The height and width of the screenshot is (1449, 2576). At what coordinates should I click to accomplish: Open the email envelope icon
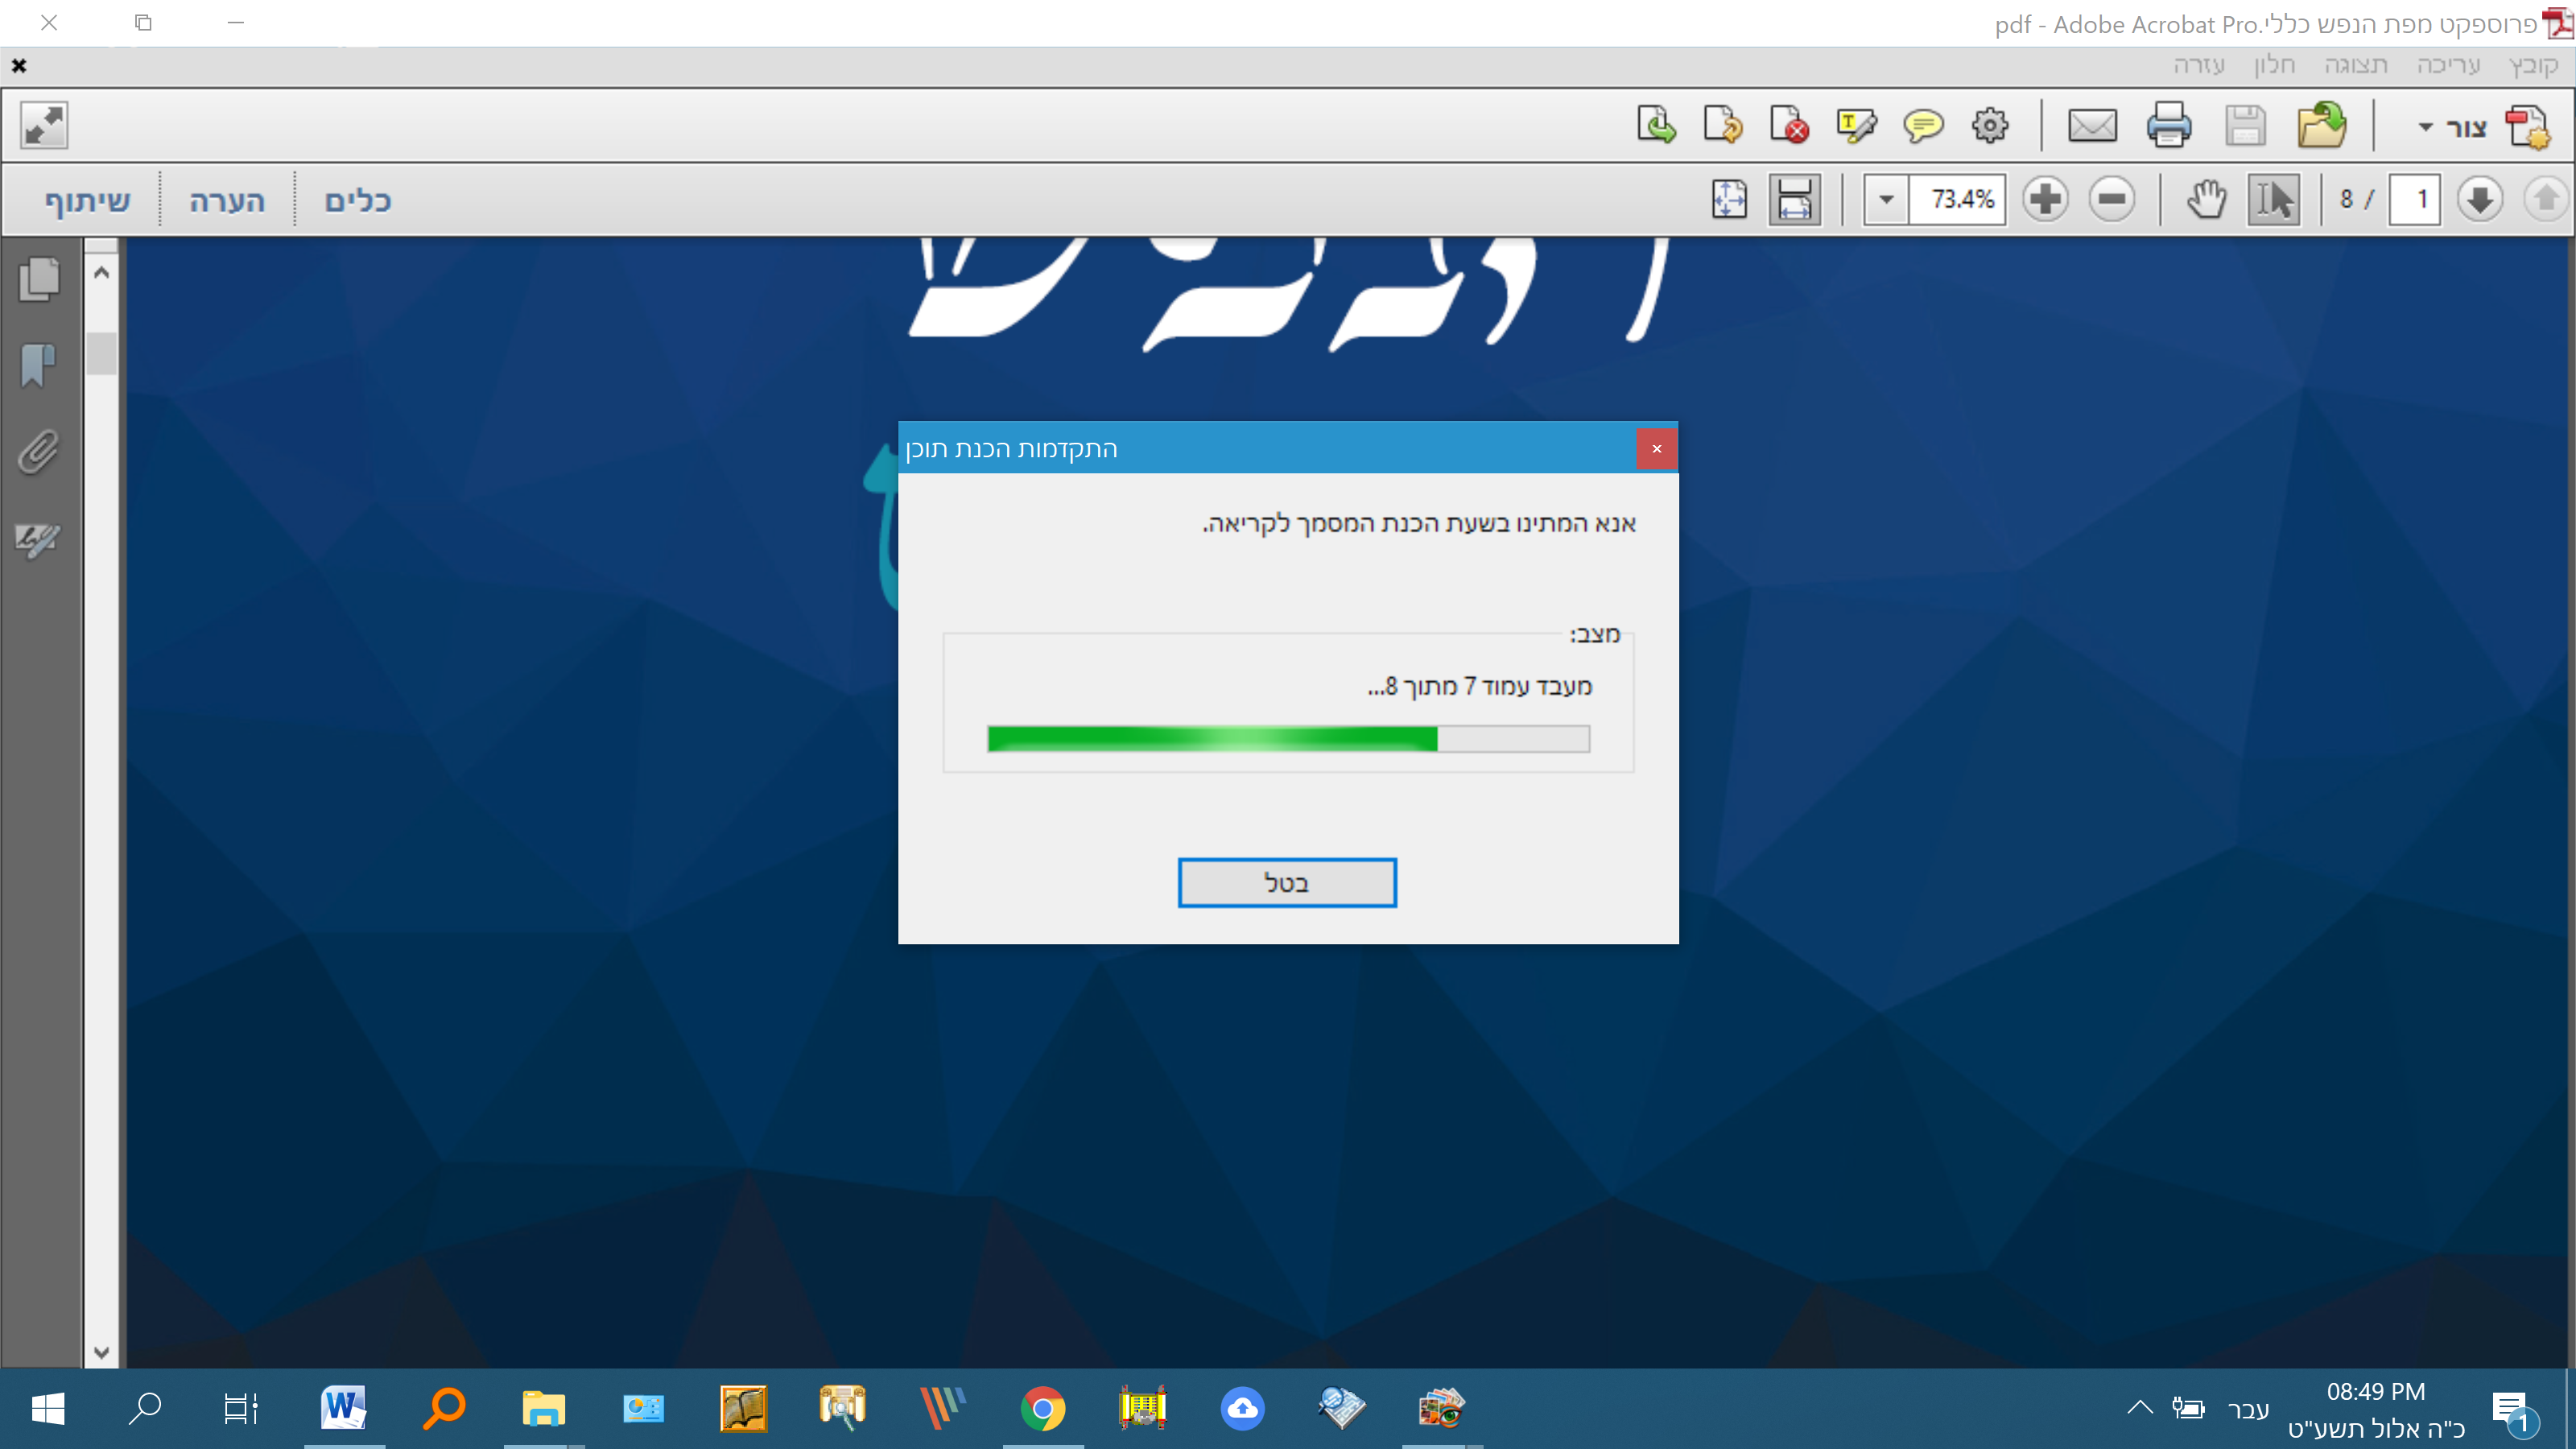[2091, 126]
